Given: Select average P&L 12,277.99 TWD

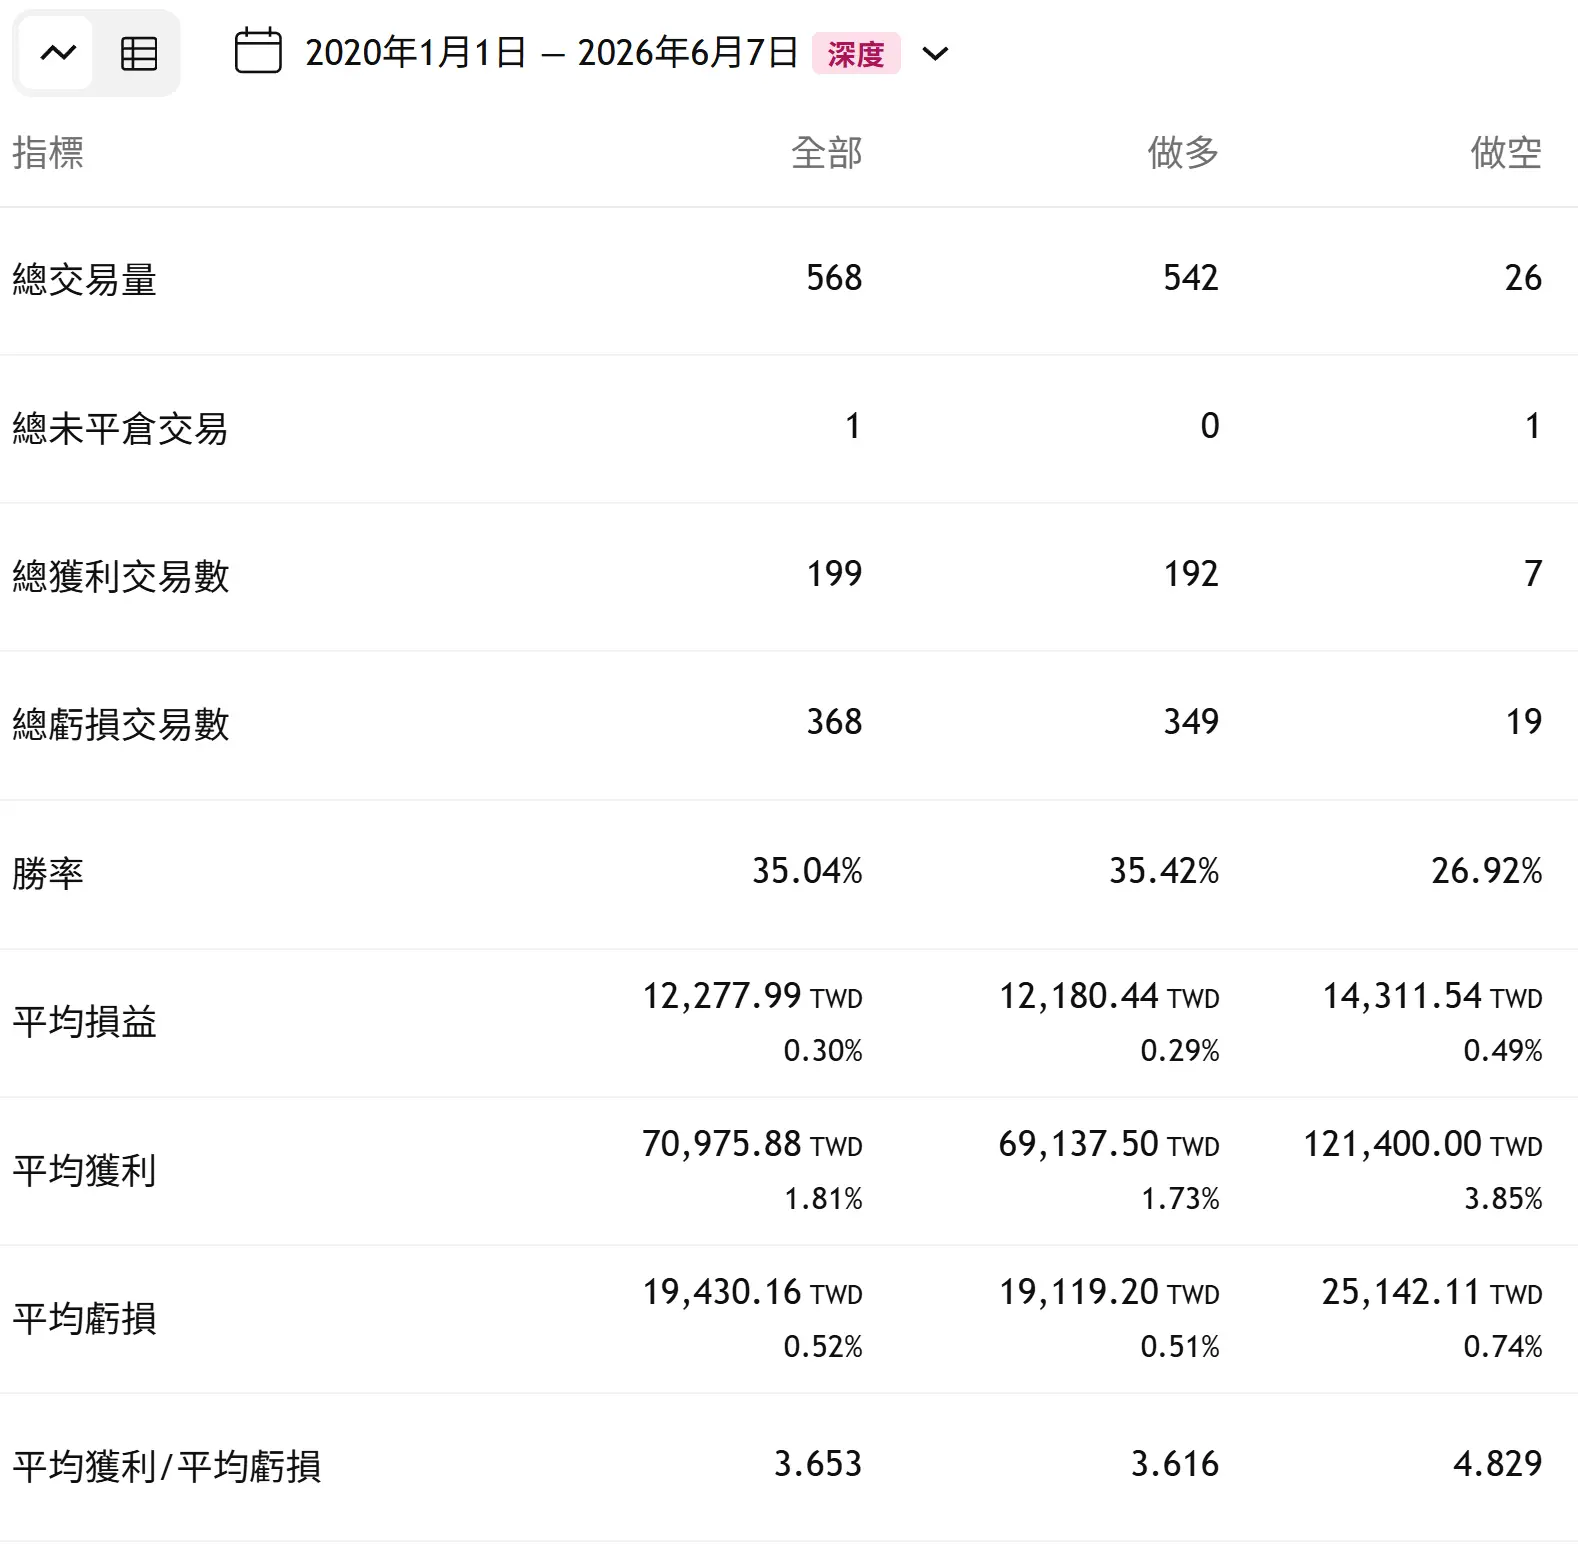Looking at the screenshot, I should coord(752,996).
